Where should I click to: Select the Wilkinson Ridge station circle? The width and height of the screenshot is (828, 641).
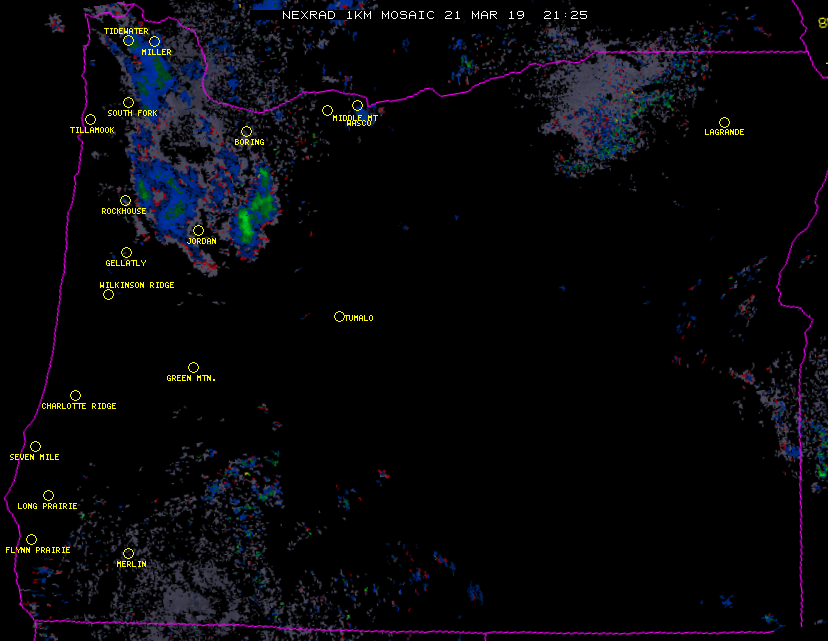[x=108, y=294]
